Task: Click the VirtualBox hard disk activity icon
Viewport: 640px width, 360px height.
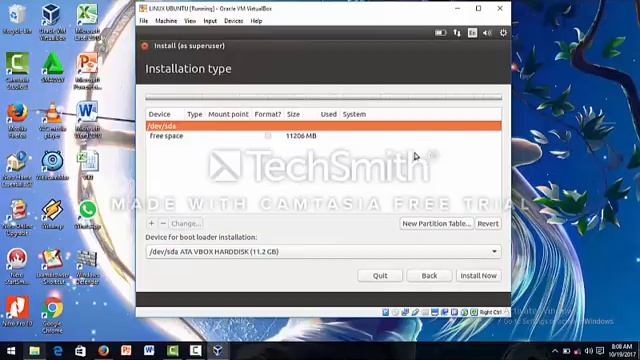Action: (385, 312)
